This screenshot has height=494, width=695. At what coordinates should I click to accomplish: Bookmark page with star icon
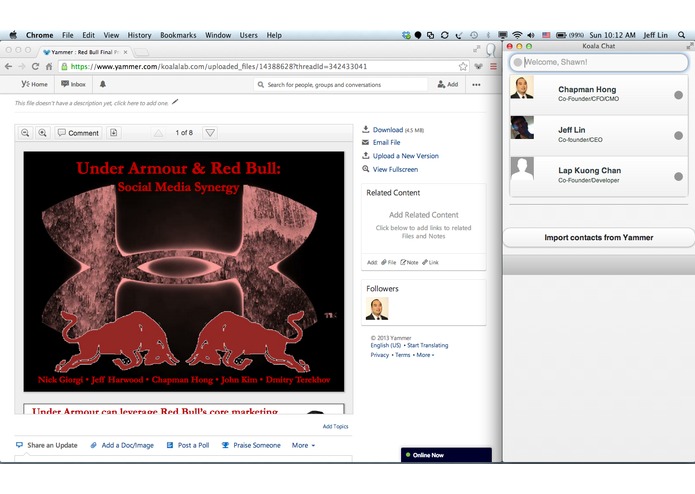click(463, 66)
